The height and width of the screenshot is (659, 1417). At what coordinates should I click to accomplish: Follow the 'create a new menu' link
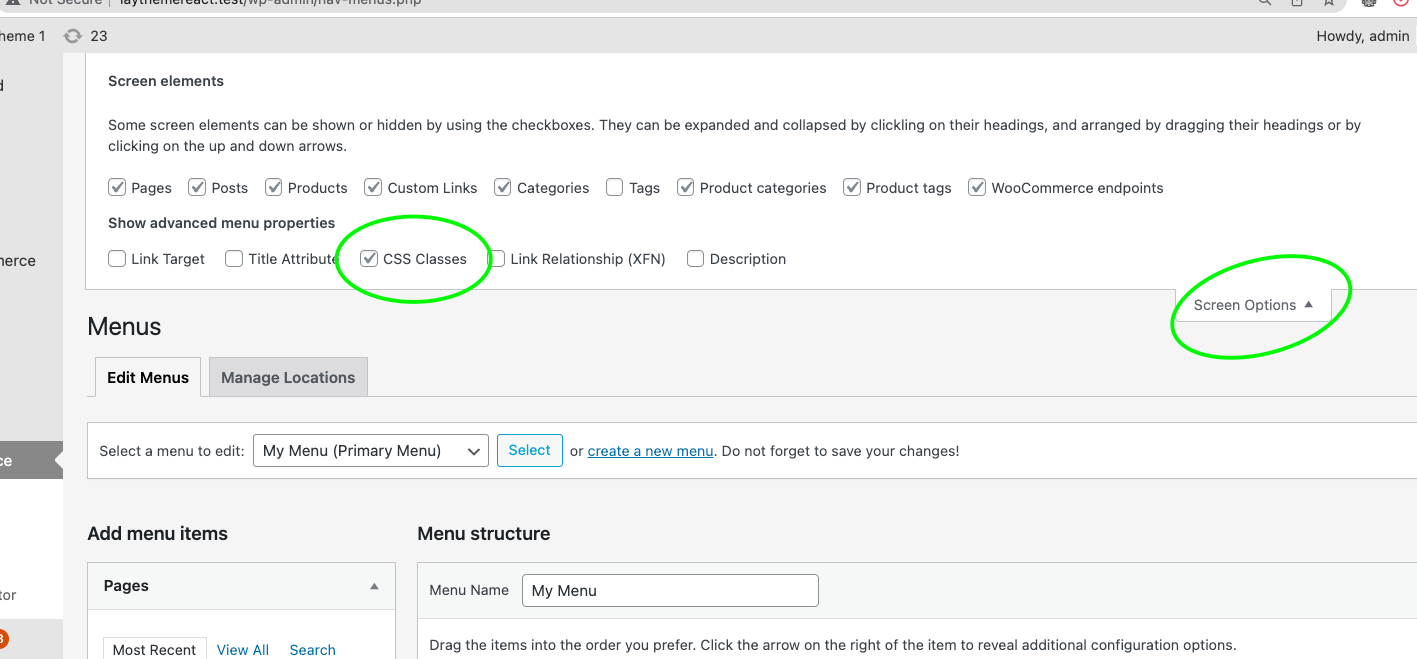(650, 451)
